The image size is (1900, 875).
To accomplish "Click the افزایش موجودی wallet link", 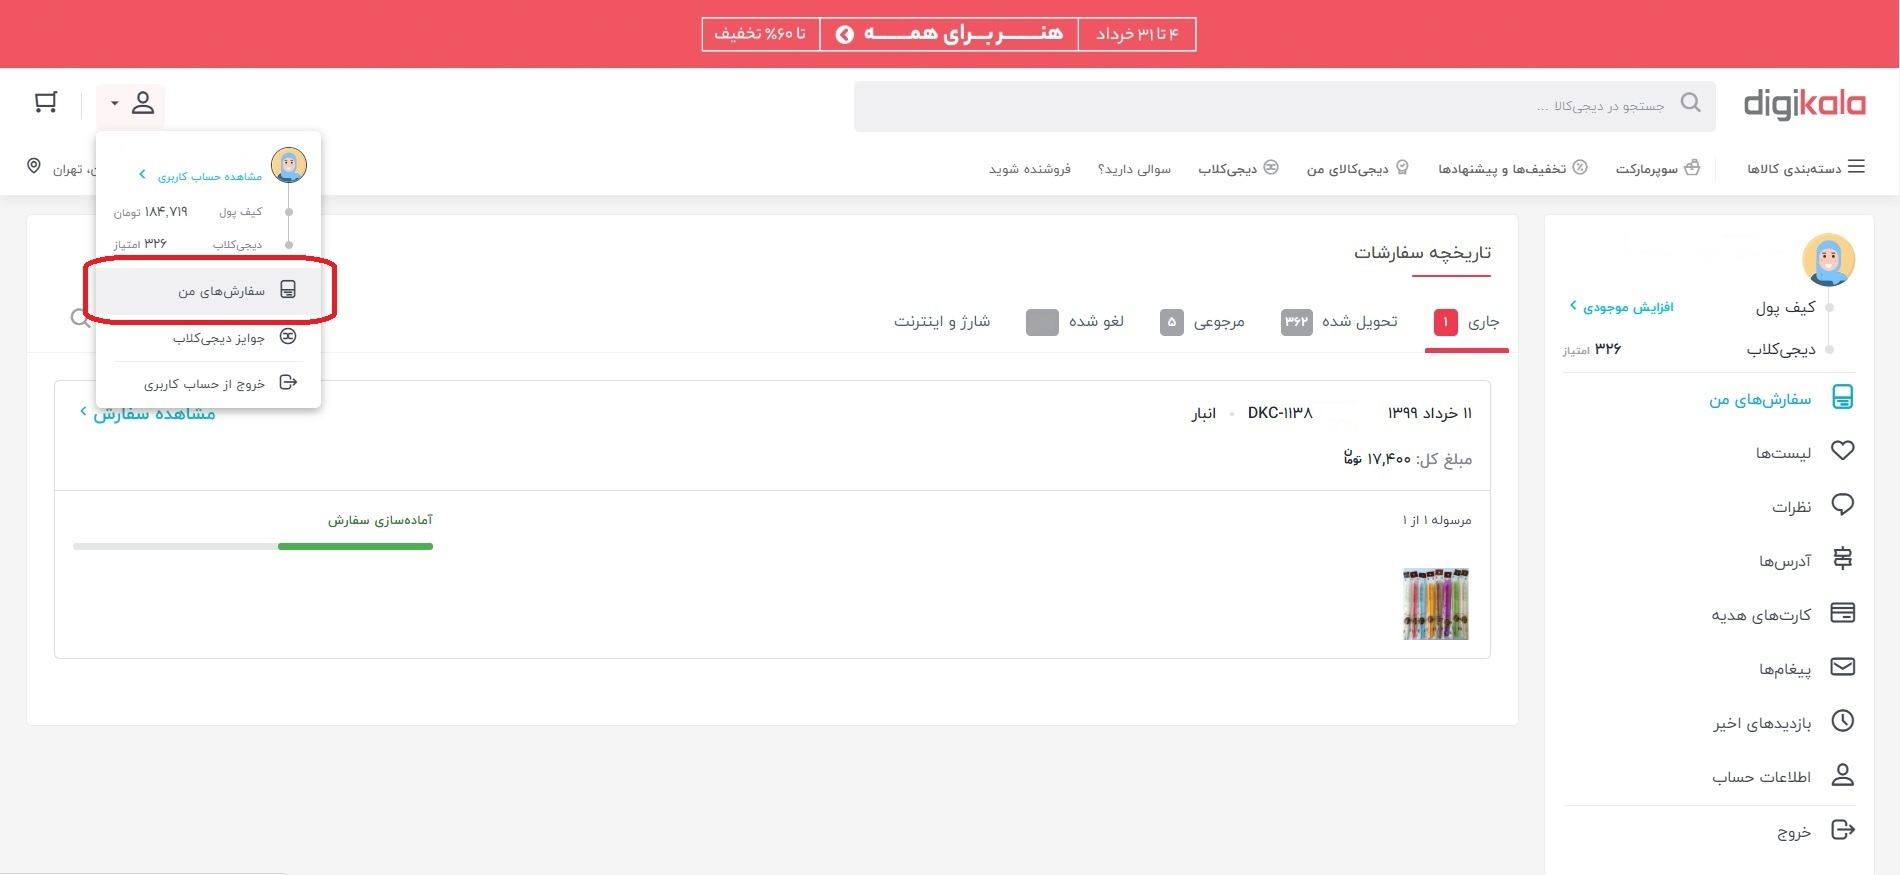I will pyautogui.click(x=1621, y=307).
